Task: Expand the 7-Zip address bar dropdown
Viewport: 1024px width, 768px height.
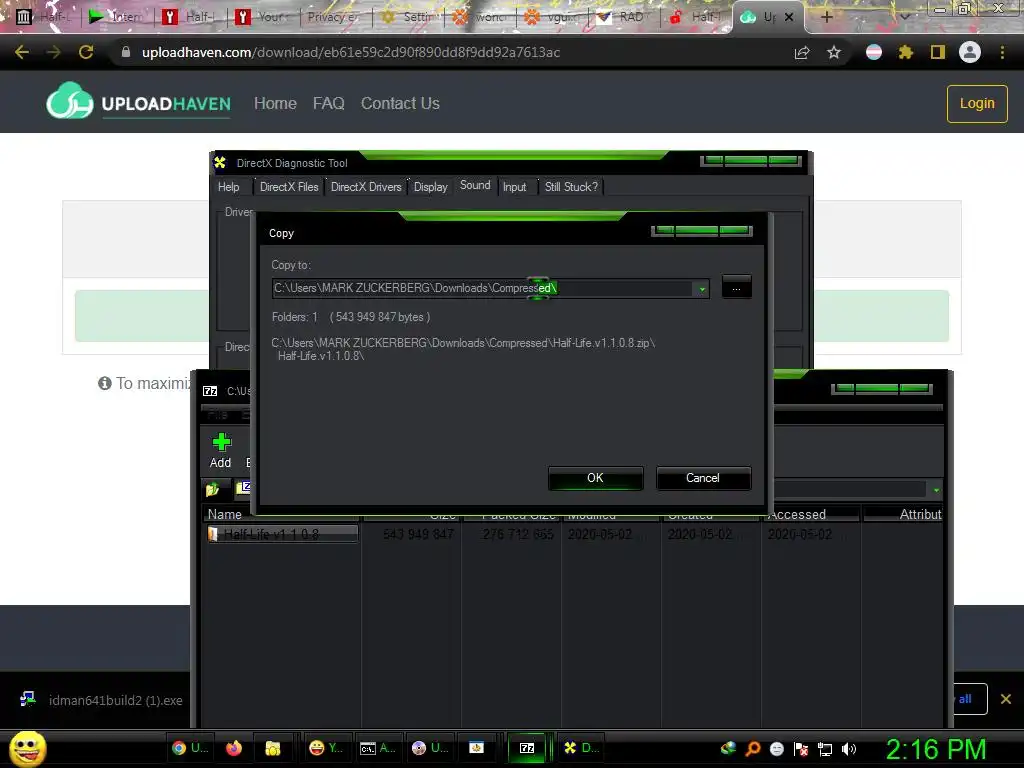Action: point(936,490)
